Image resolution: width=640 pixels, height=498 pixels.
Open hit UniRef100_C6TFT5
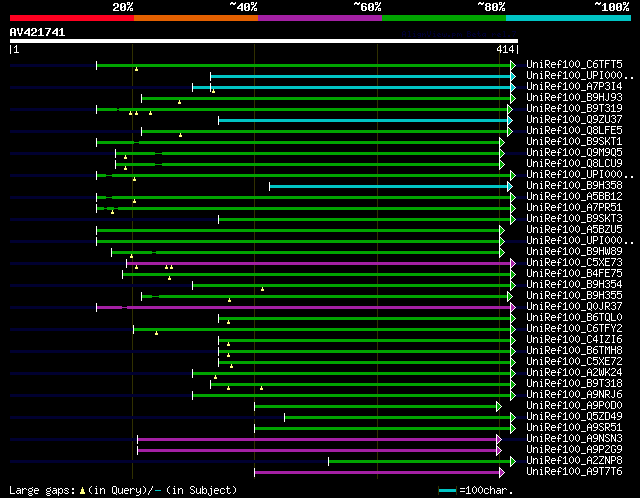tap(574, 64)
